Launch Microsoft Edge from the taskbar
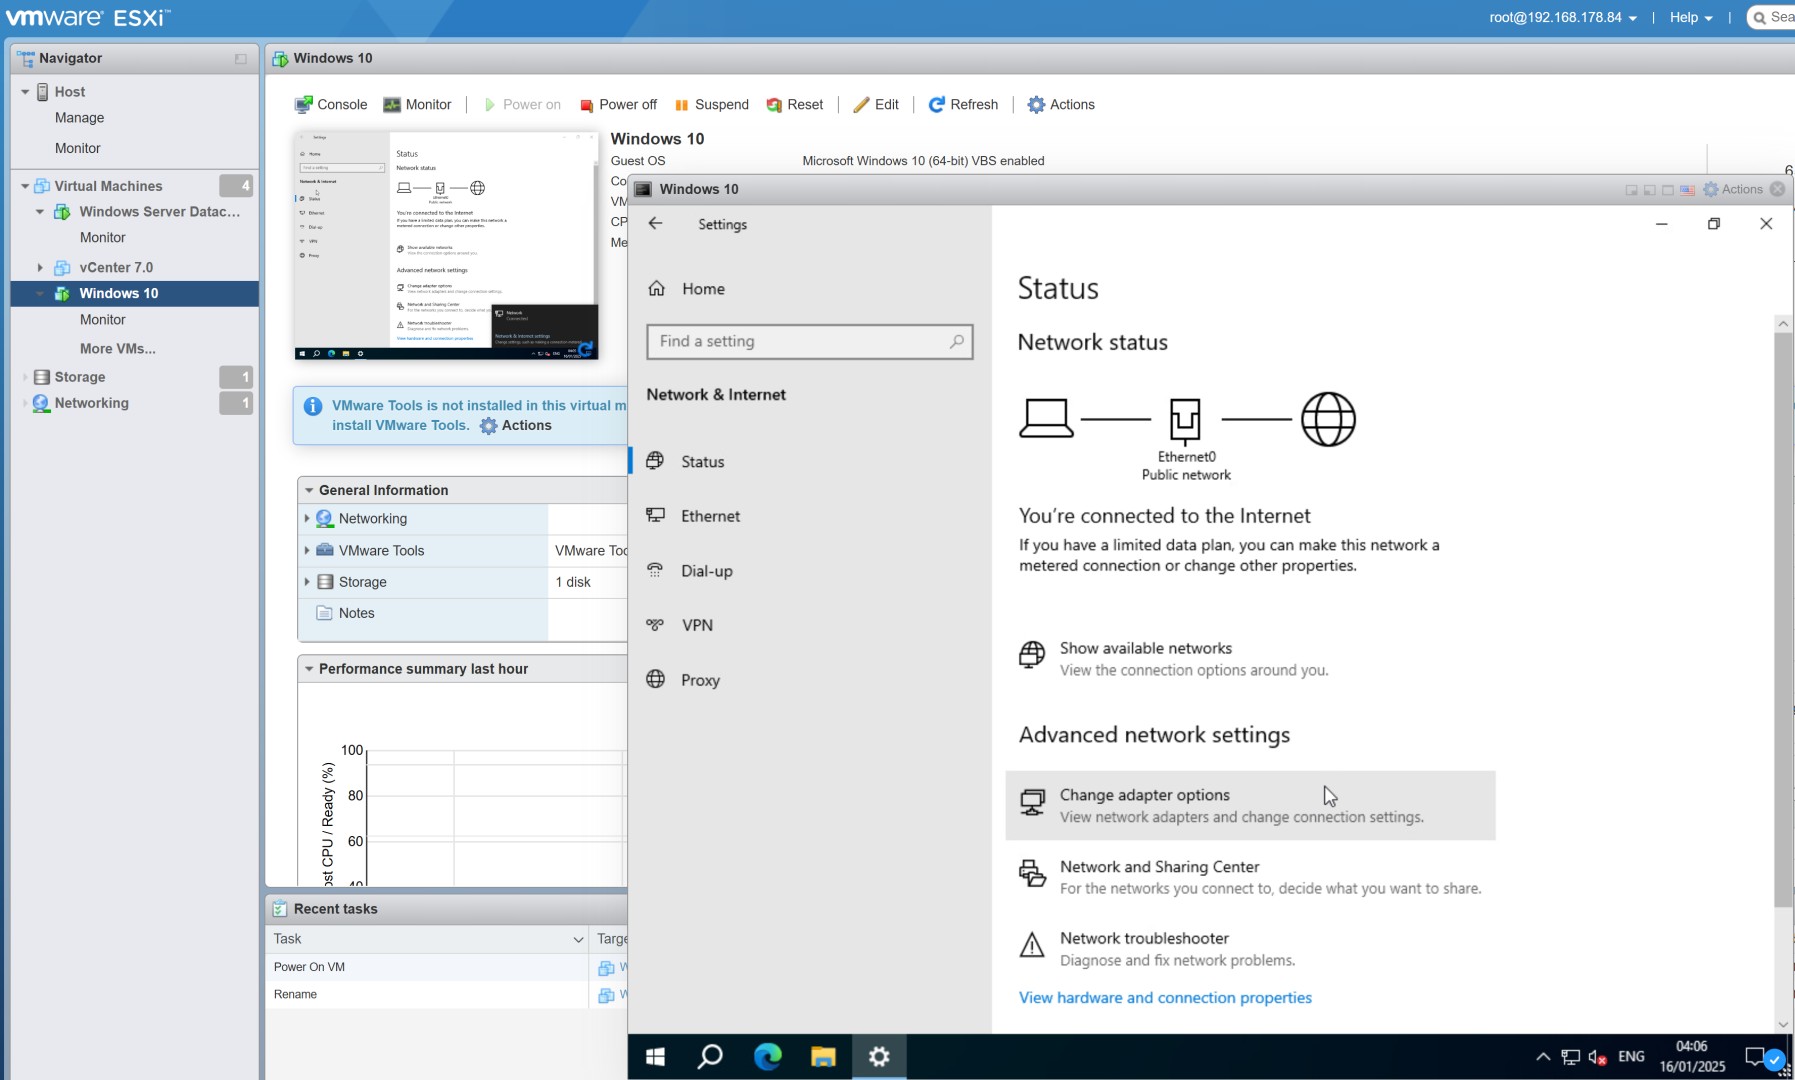Screen dimensions: 1795x1080 click(x=767, y=1057)
